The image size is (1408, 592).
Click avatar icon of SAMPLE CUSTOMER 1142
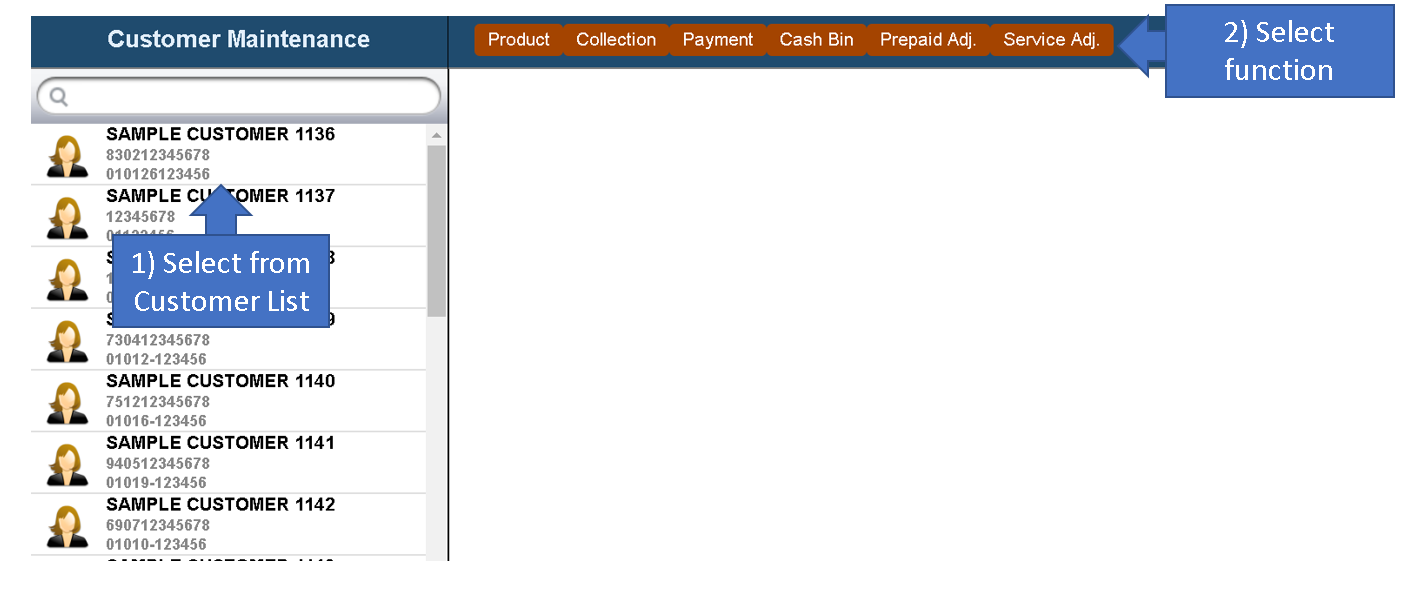[67, 526]
